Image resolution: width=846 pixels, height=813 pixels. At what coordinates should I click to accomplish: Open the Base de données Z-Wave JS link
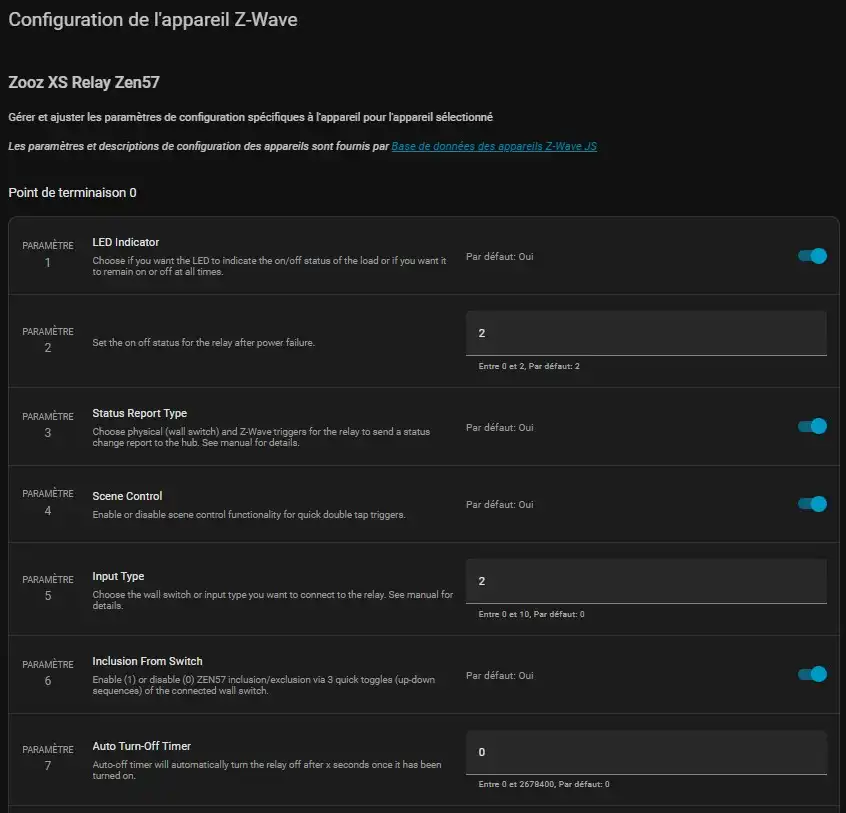[494, 146]
